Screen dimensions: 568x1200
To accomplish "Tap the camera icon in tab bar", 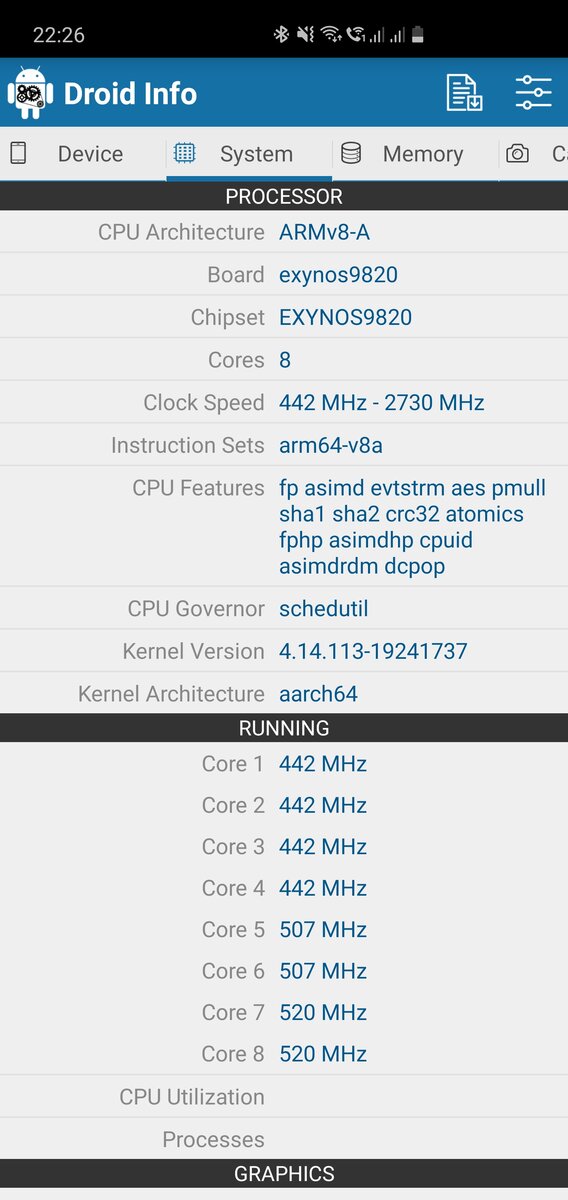I will click(517, 154).
